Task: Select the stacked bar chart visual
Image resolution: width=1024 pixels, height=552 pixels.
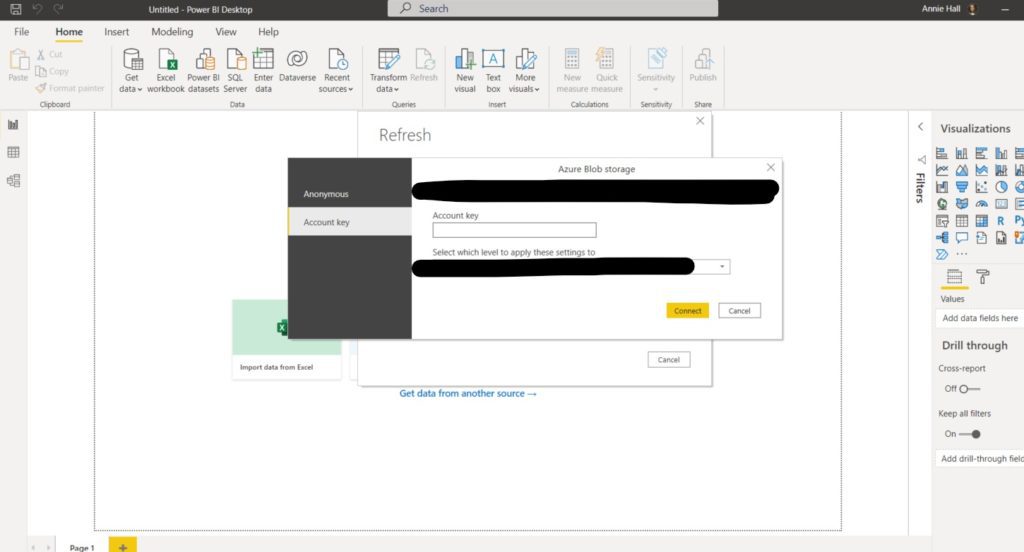Action: 942,154
